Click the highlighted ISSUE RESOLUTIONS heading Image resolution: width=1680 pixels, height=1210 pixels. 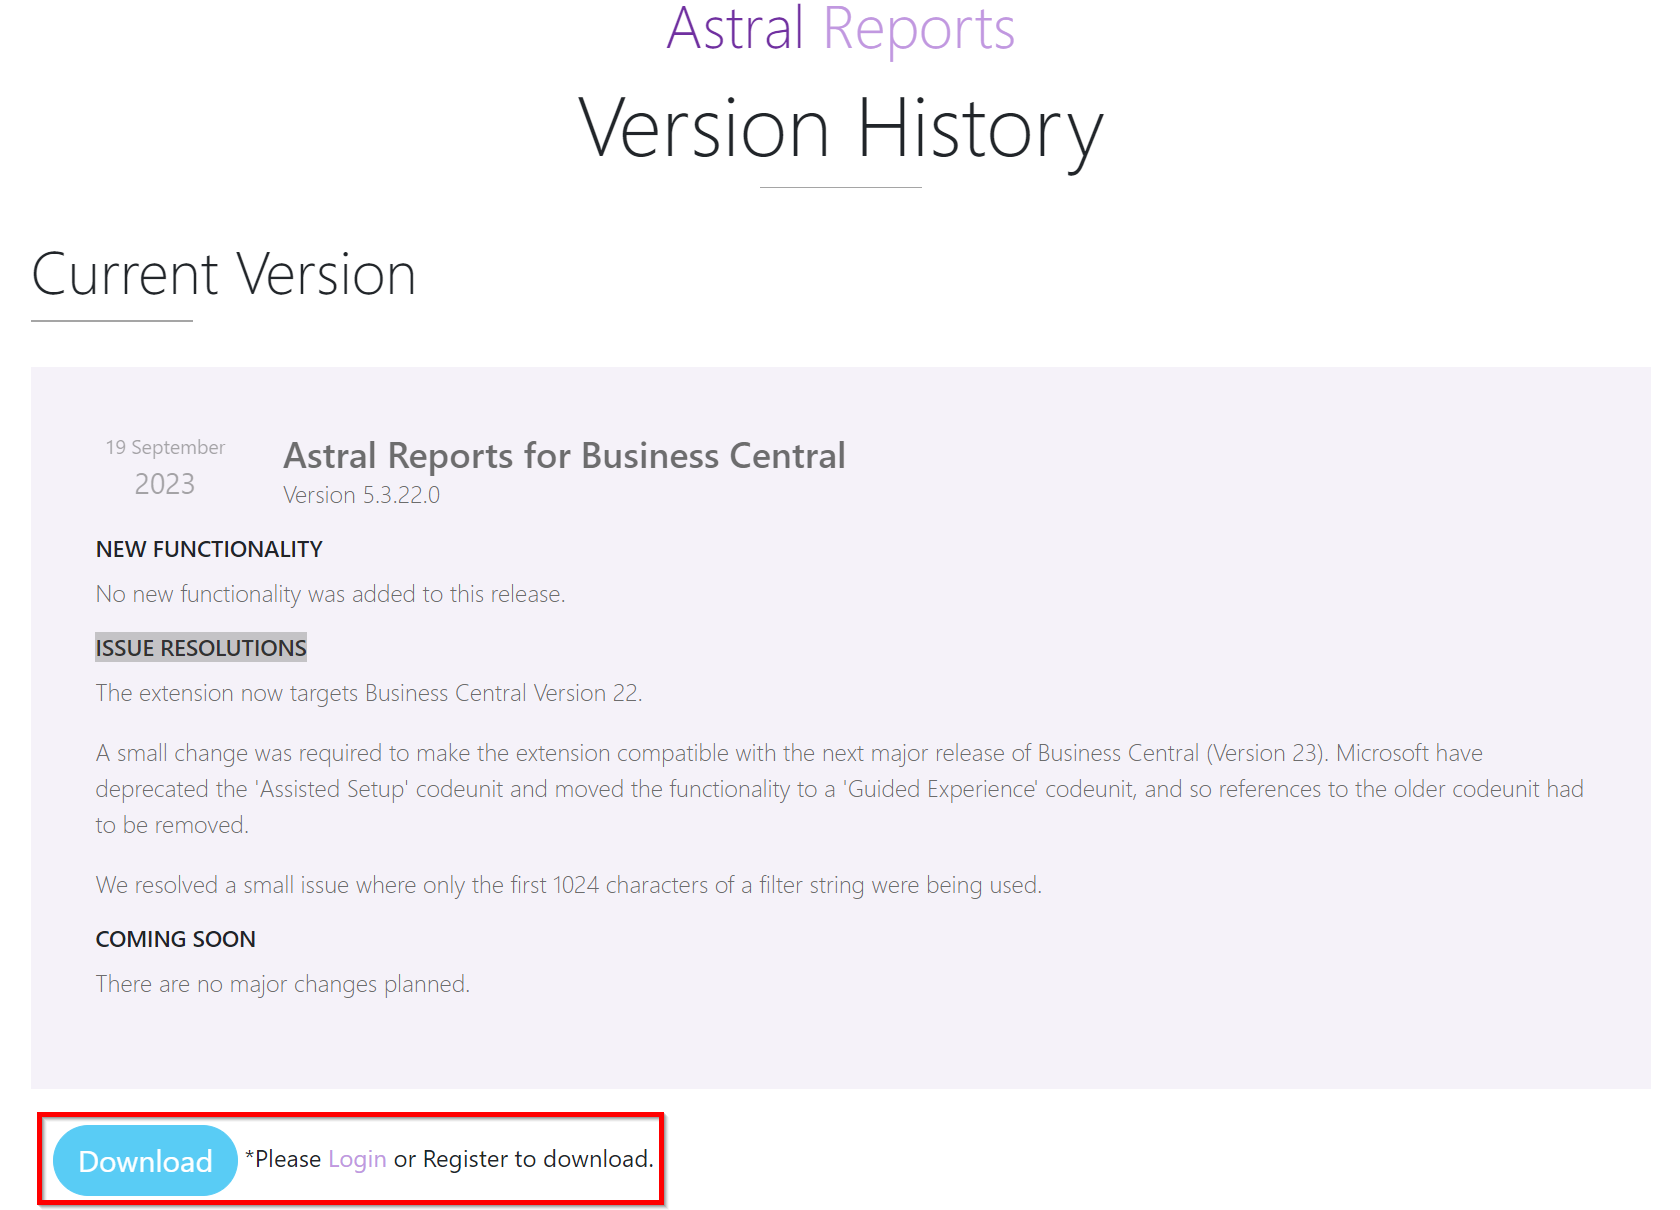pyautogui.click(x=201, y=648)
